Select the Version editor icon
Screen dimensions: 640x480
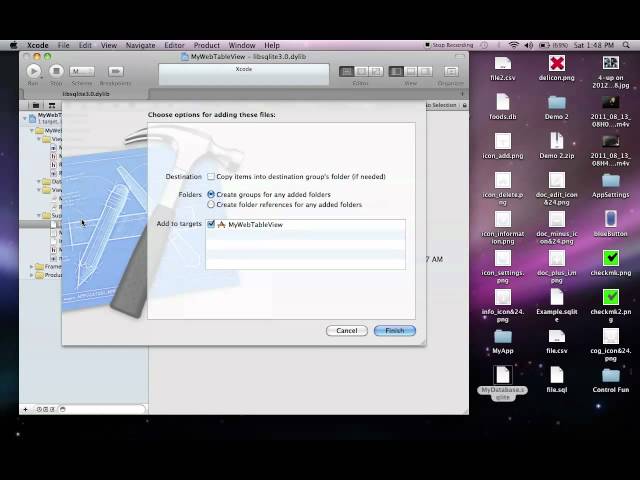(376, 71)
